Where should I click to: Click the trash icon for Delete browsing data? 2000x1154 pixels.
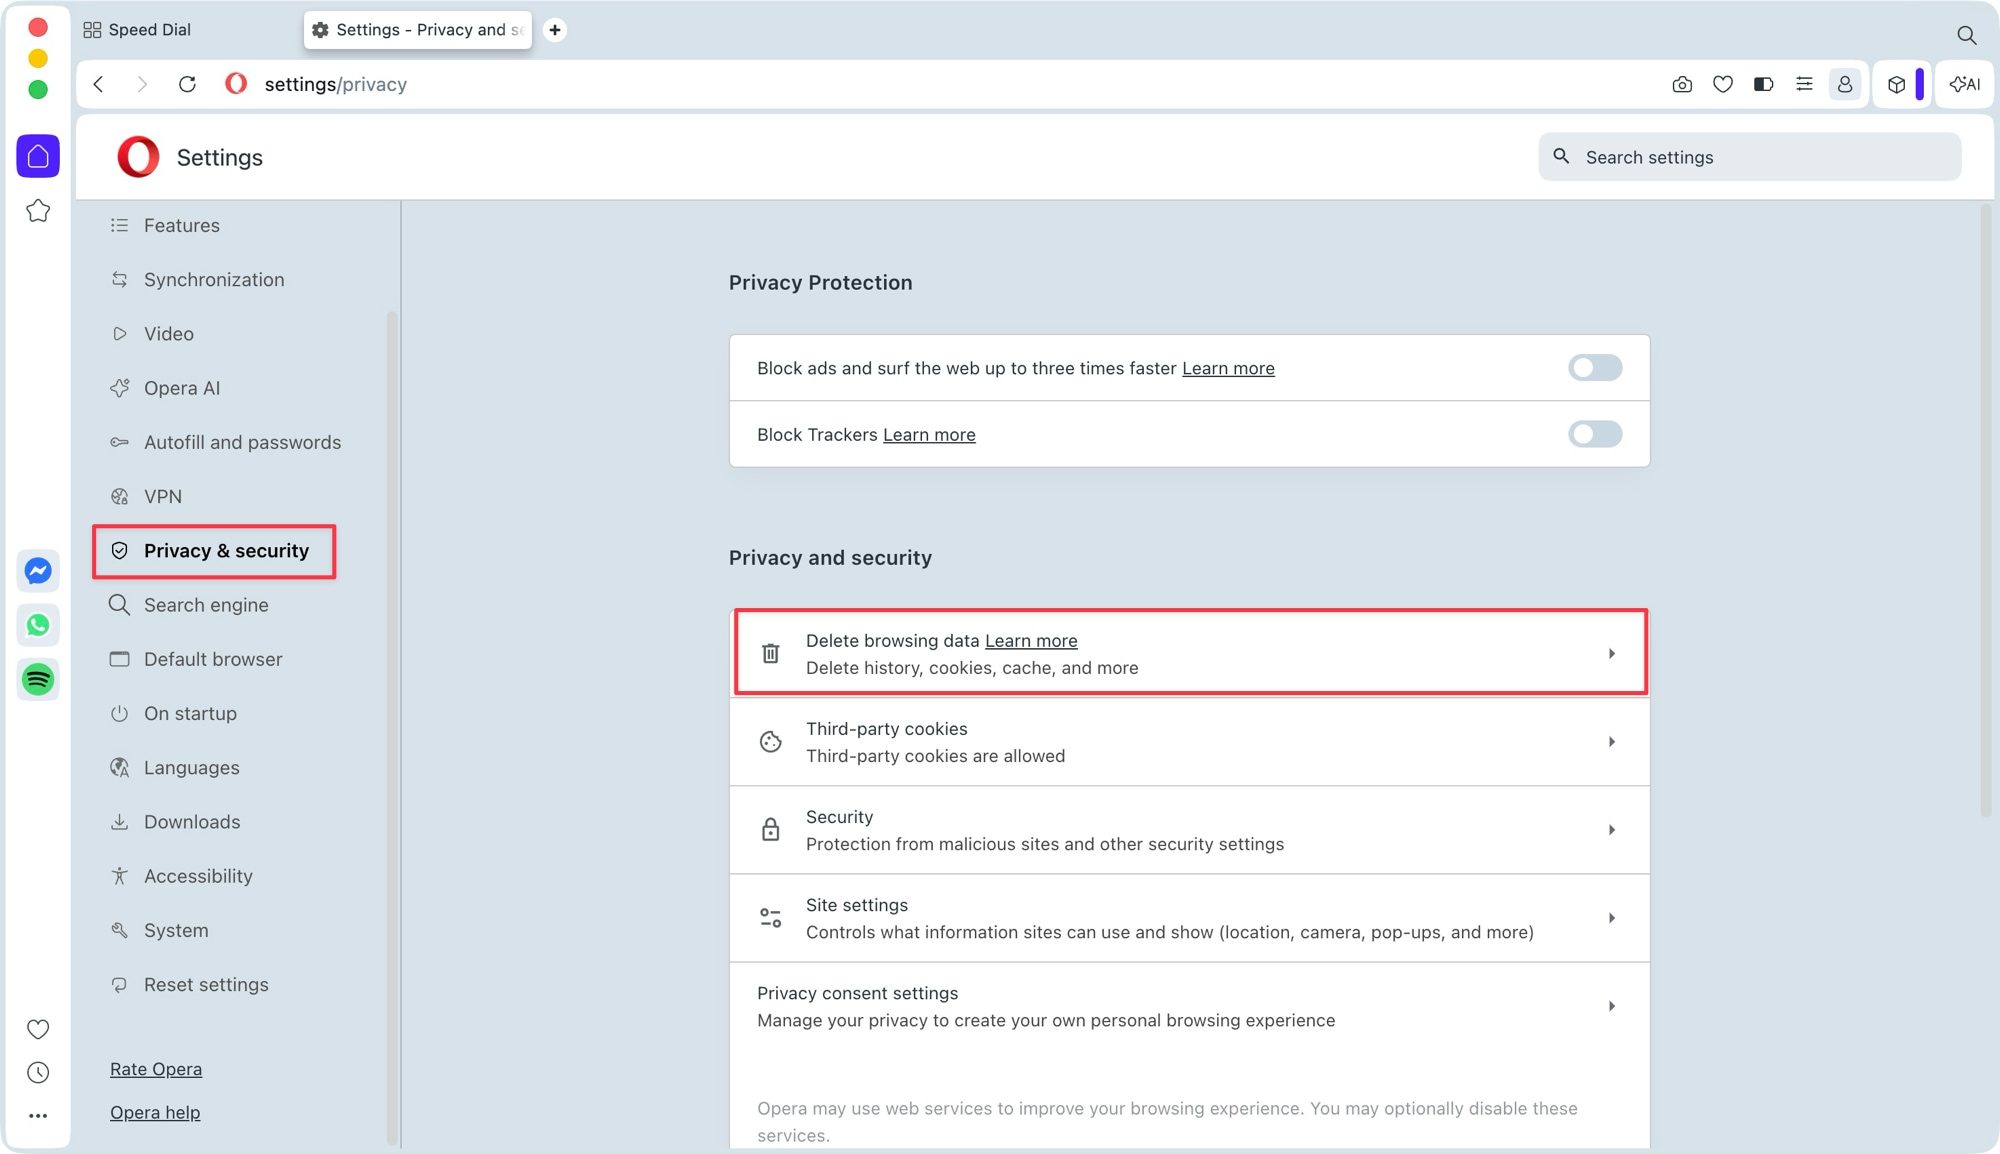[x=770, y=653]
